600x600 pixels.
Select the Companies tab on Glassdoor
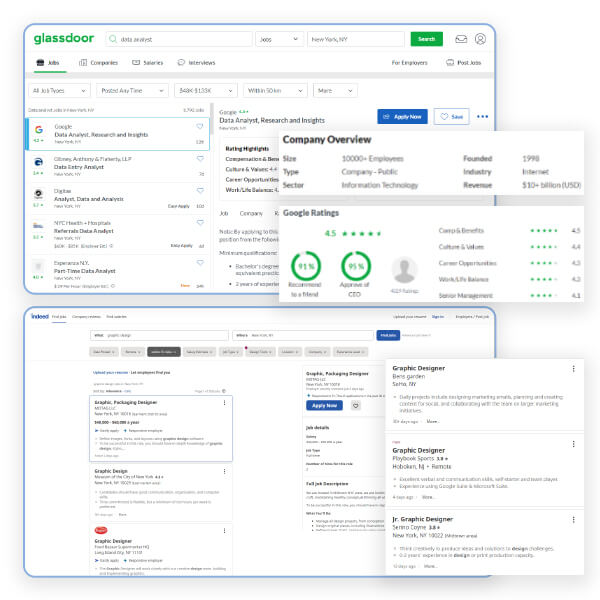tap(98, 62)
